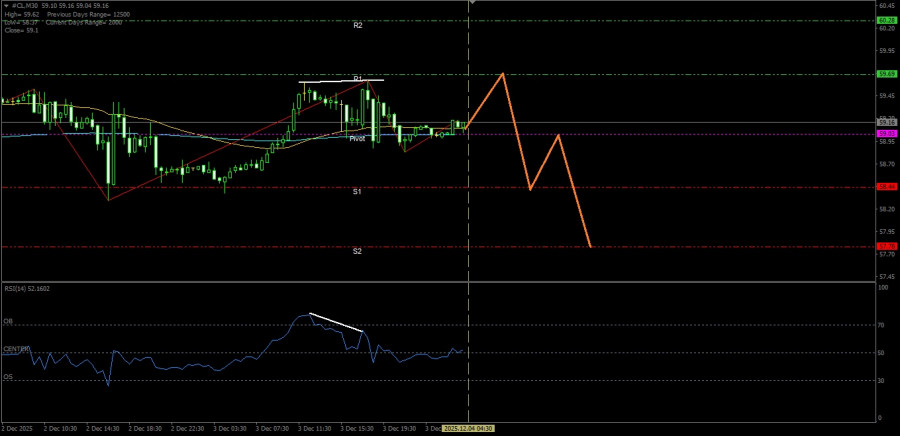Click the S1 support level label

357,191
